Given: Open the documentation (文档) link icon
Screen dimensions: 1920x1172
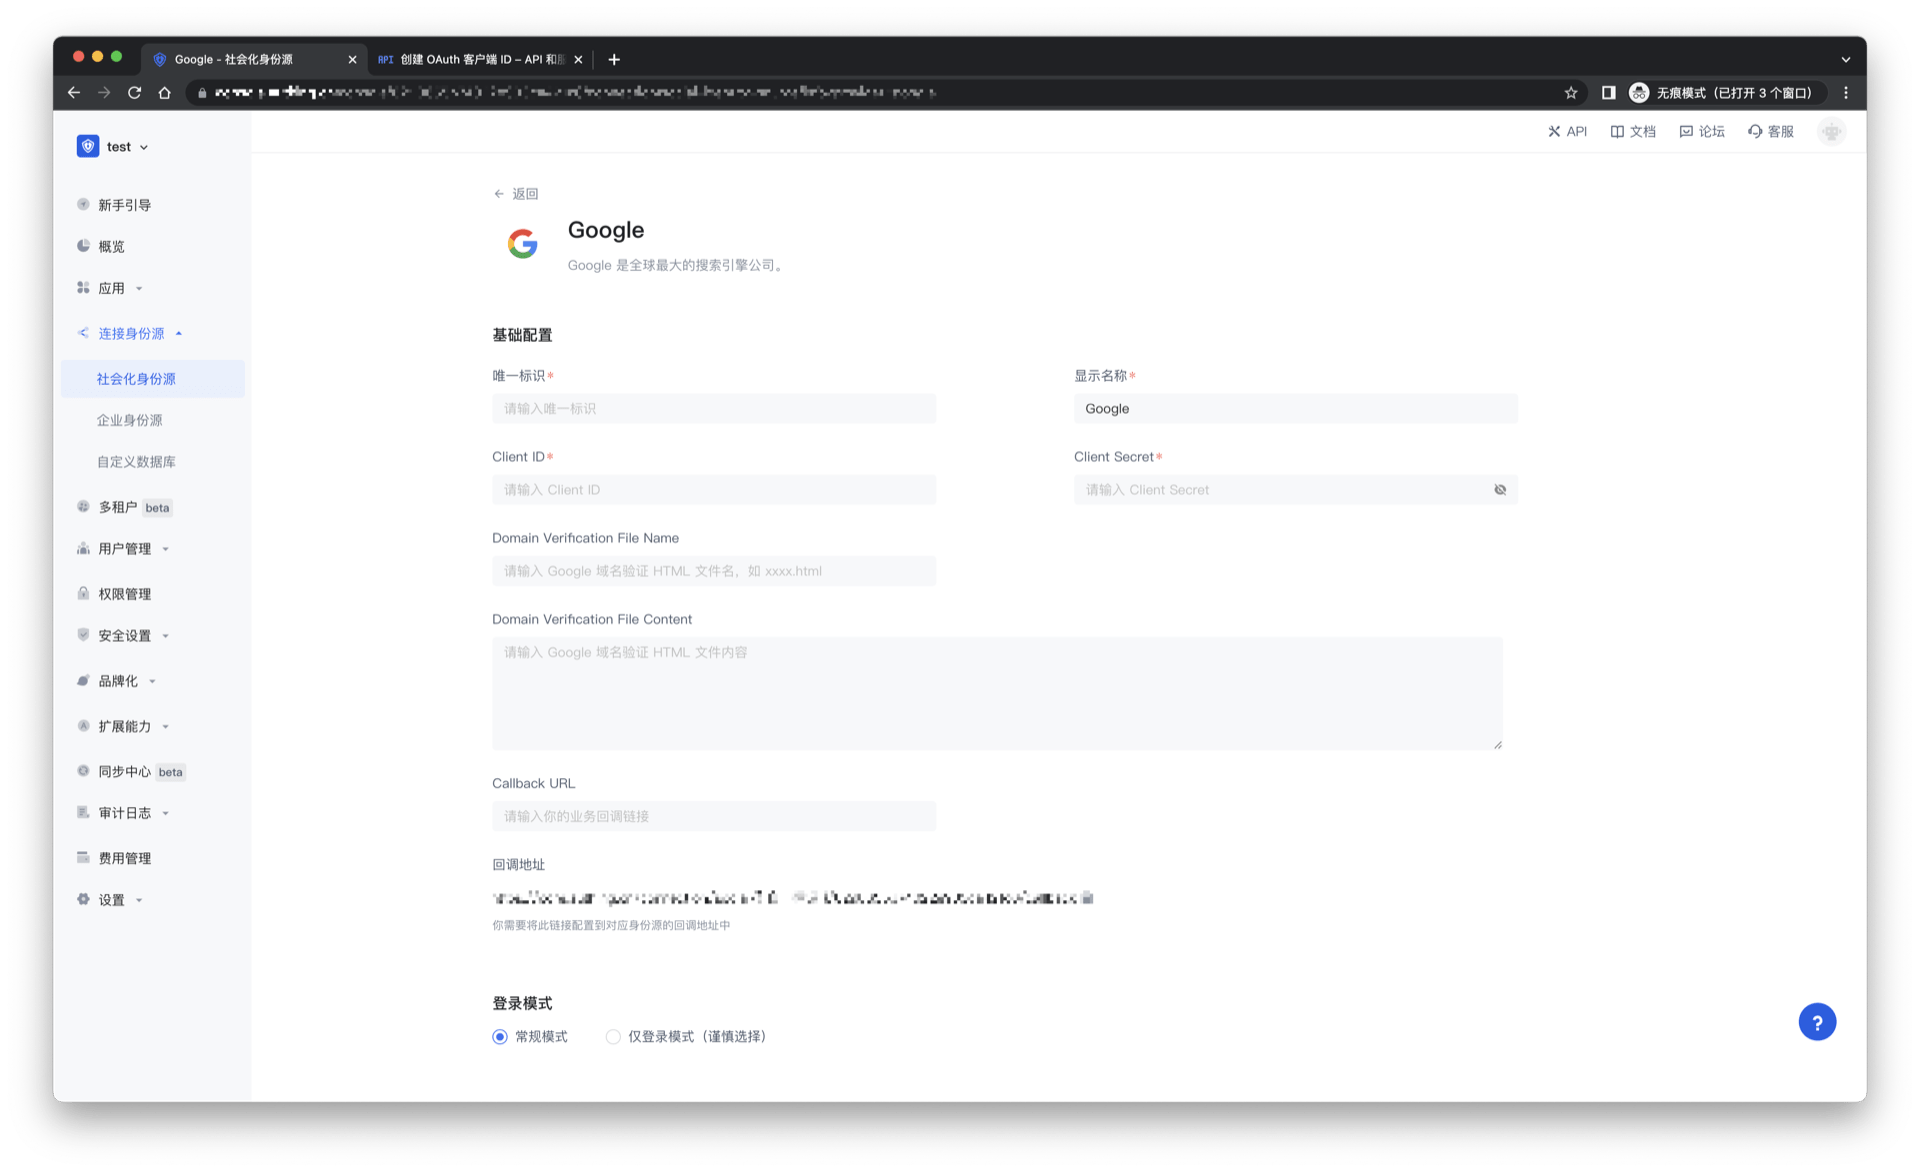Looking at the screenshot, I should tap(1617, 131).
